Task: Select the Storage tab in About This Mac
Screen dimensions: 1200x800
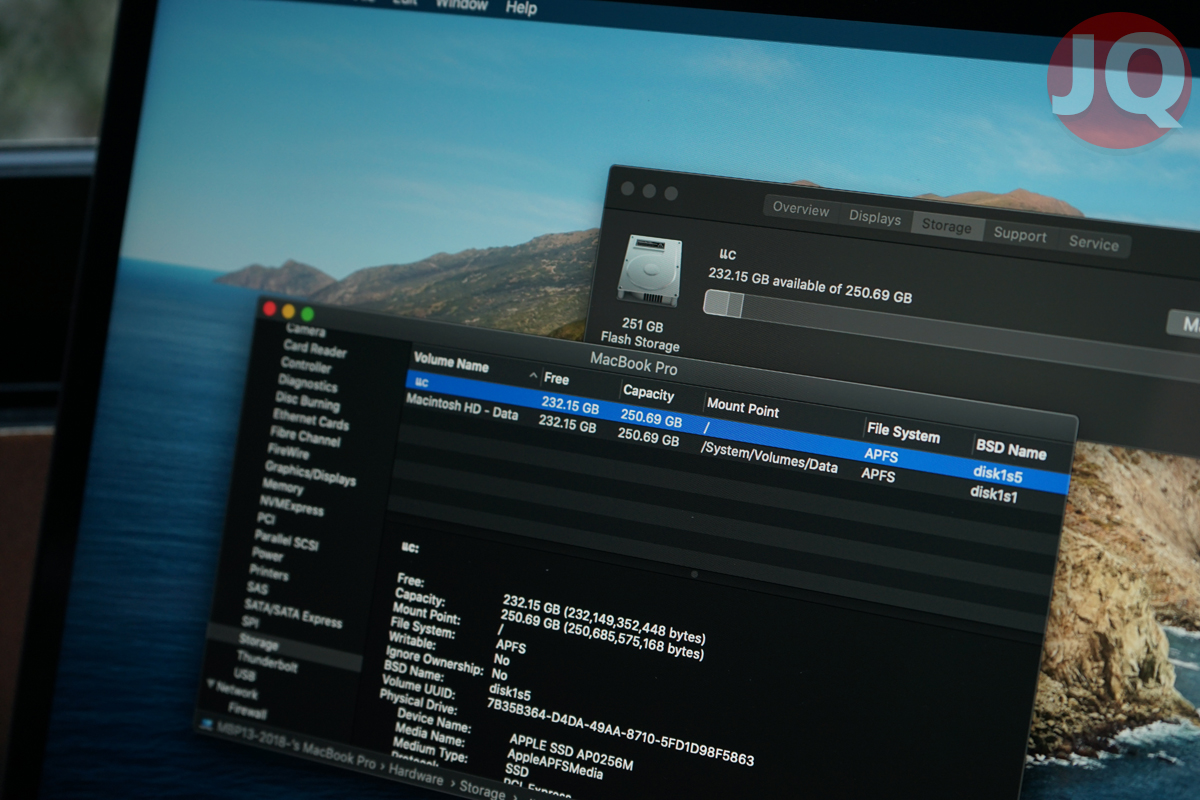Action: click(946, 226)
